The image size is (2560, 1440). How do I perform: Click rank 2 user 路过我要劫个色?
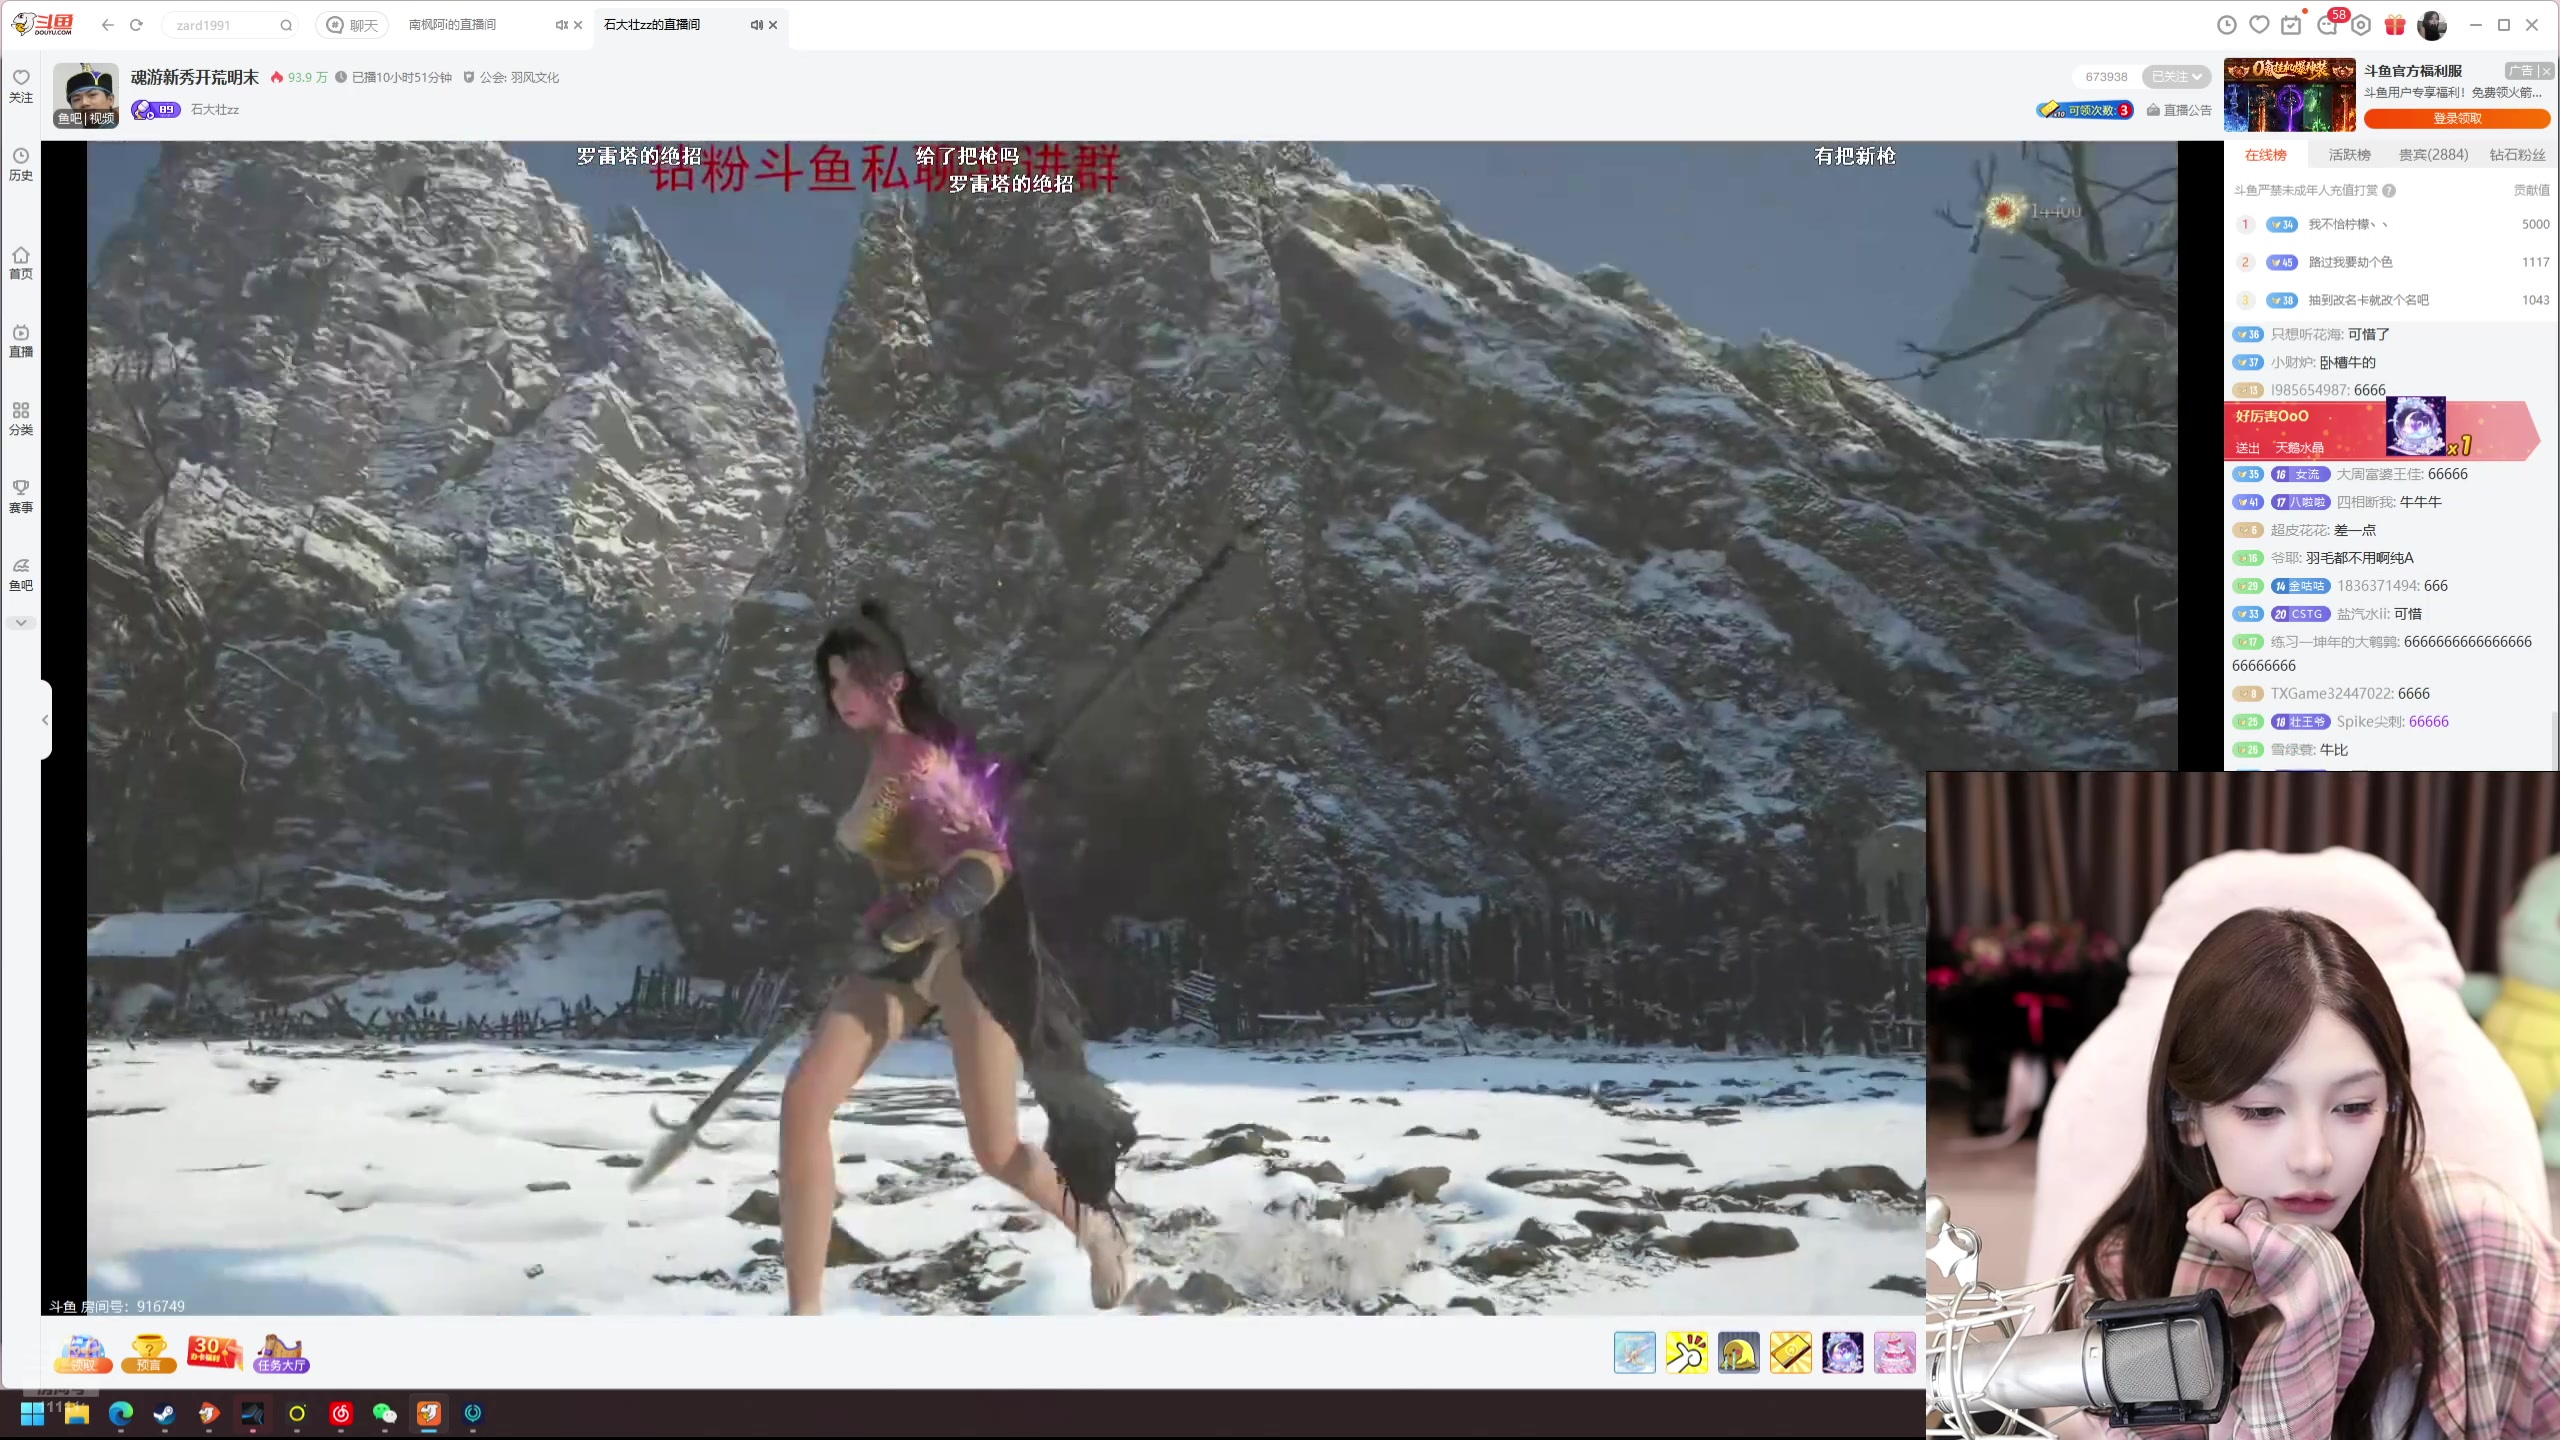[x=2350, y=262]
